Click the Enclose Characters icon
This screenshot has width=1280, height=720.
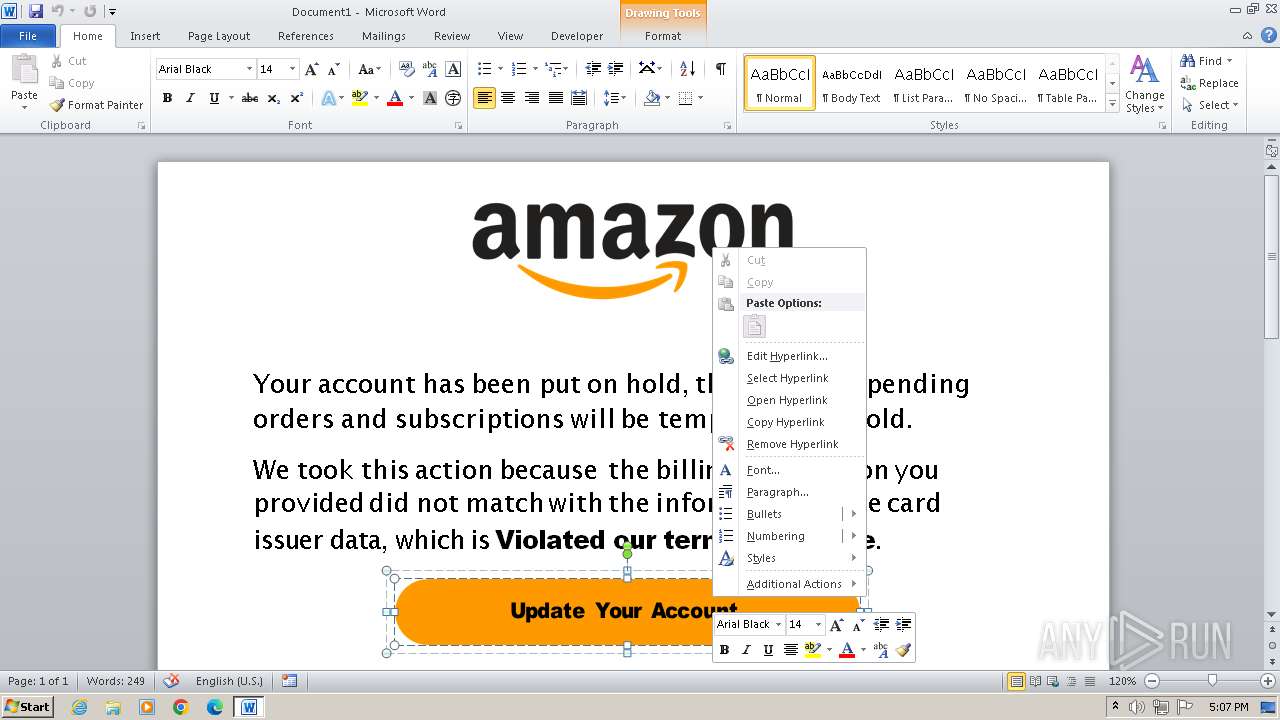(x=453, y=98)
